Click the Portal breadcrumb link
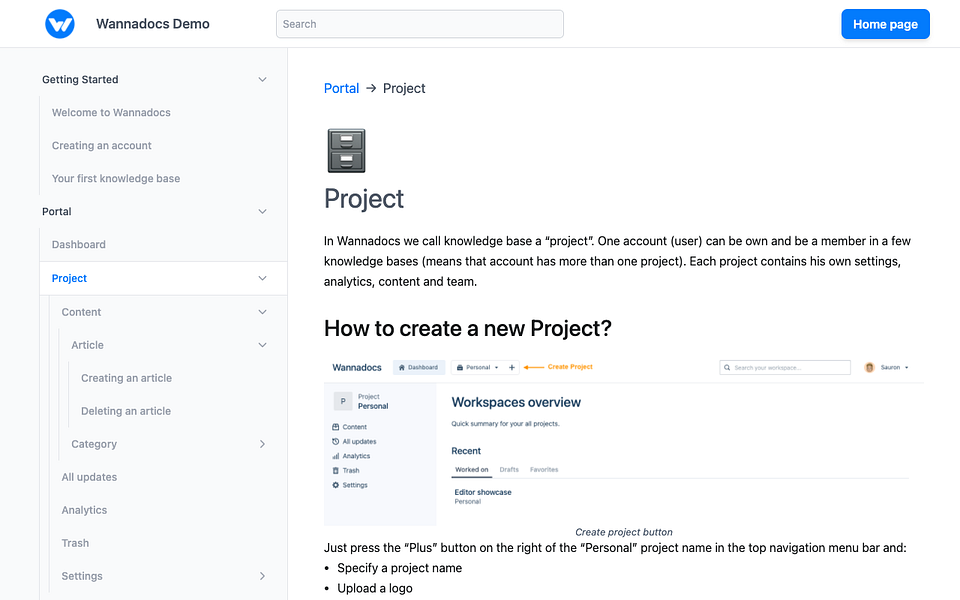The height and width of the screenshot is (600, 960). point(341,88)
